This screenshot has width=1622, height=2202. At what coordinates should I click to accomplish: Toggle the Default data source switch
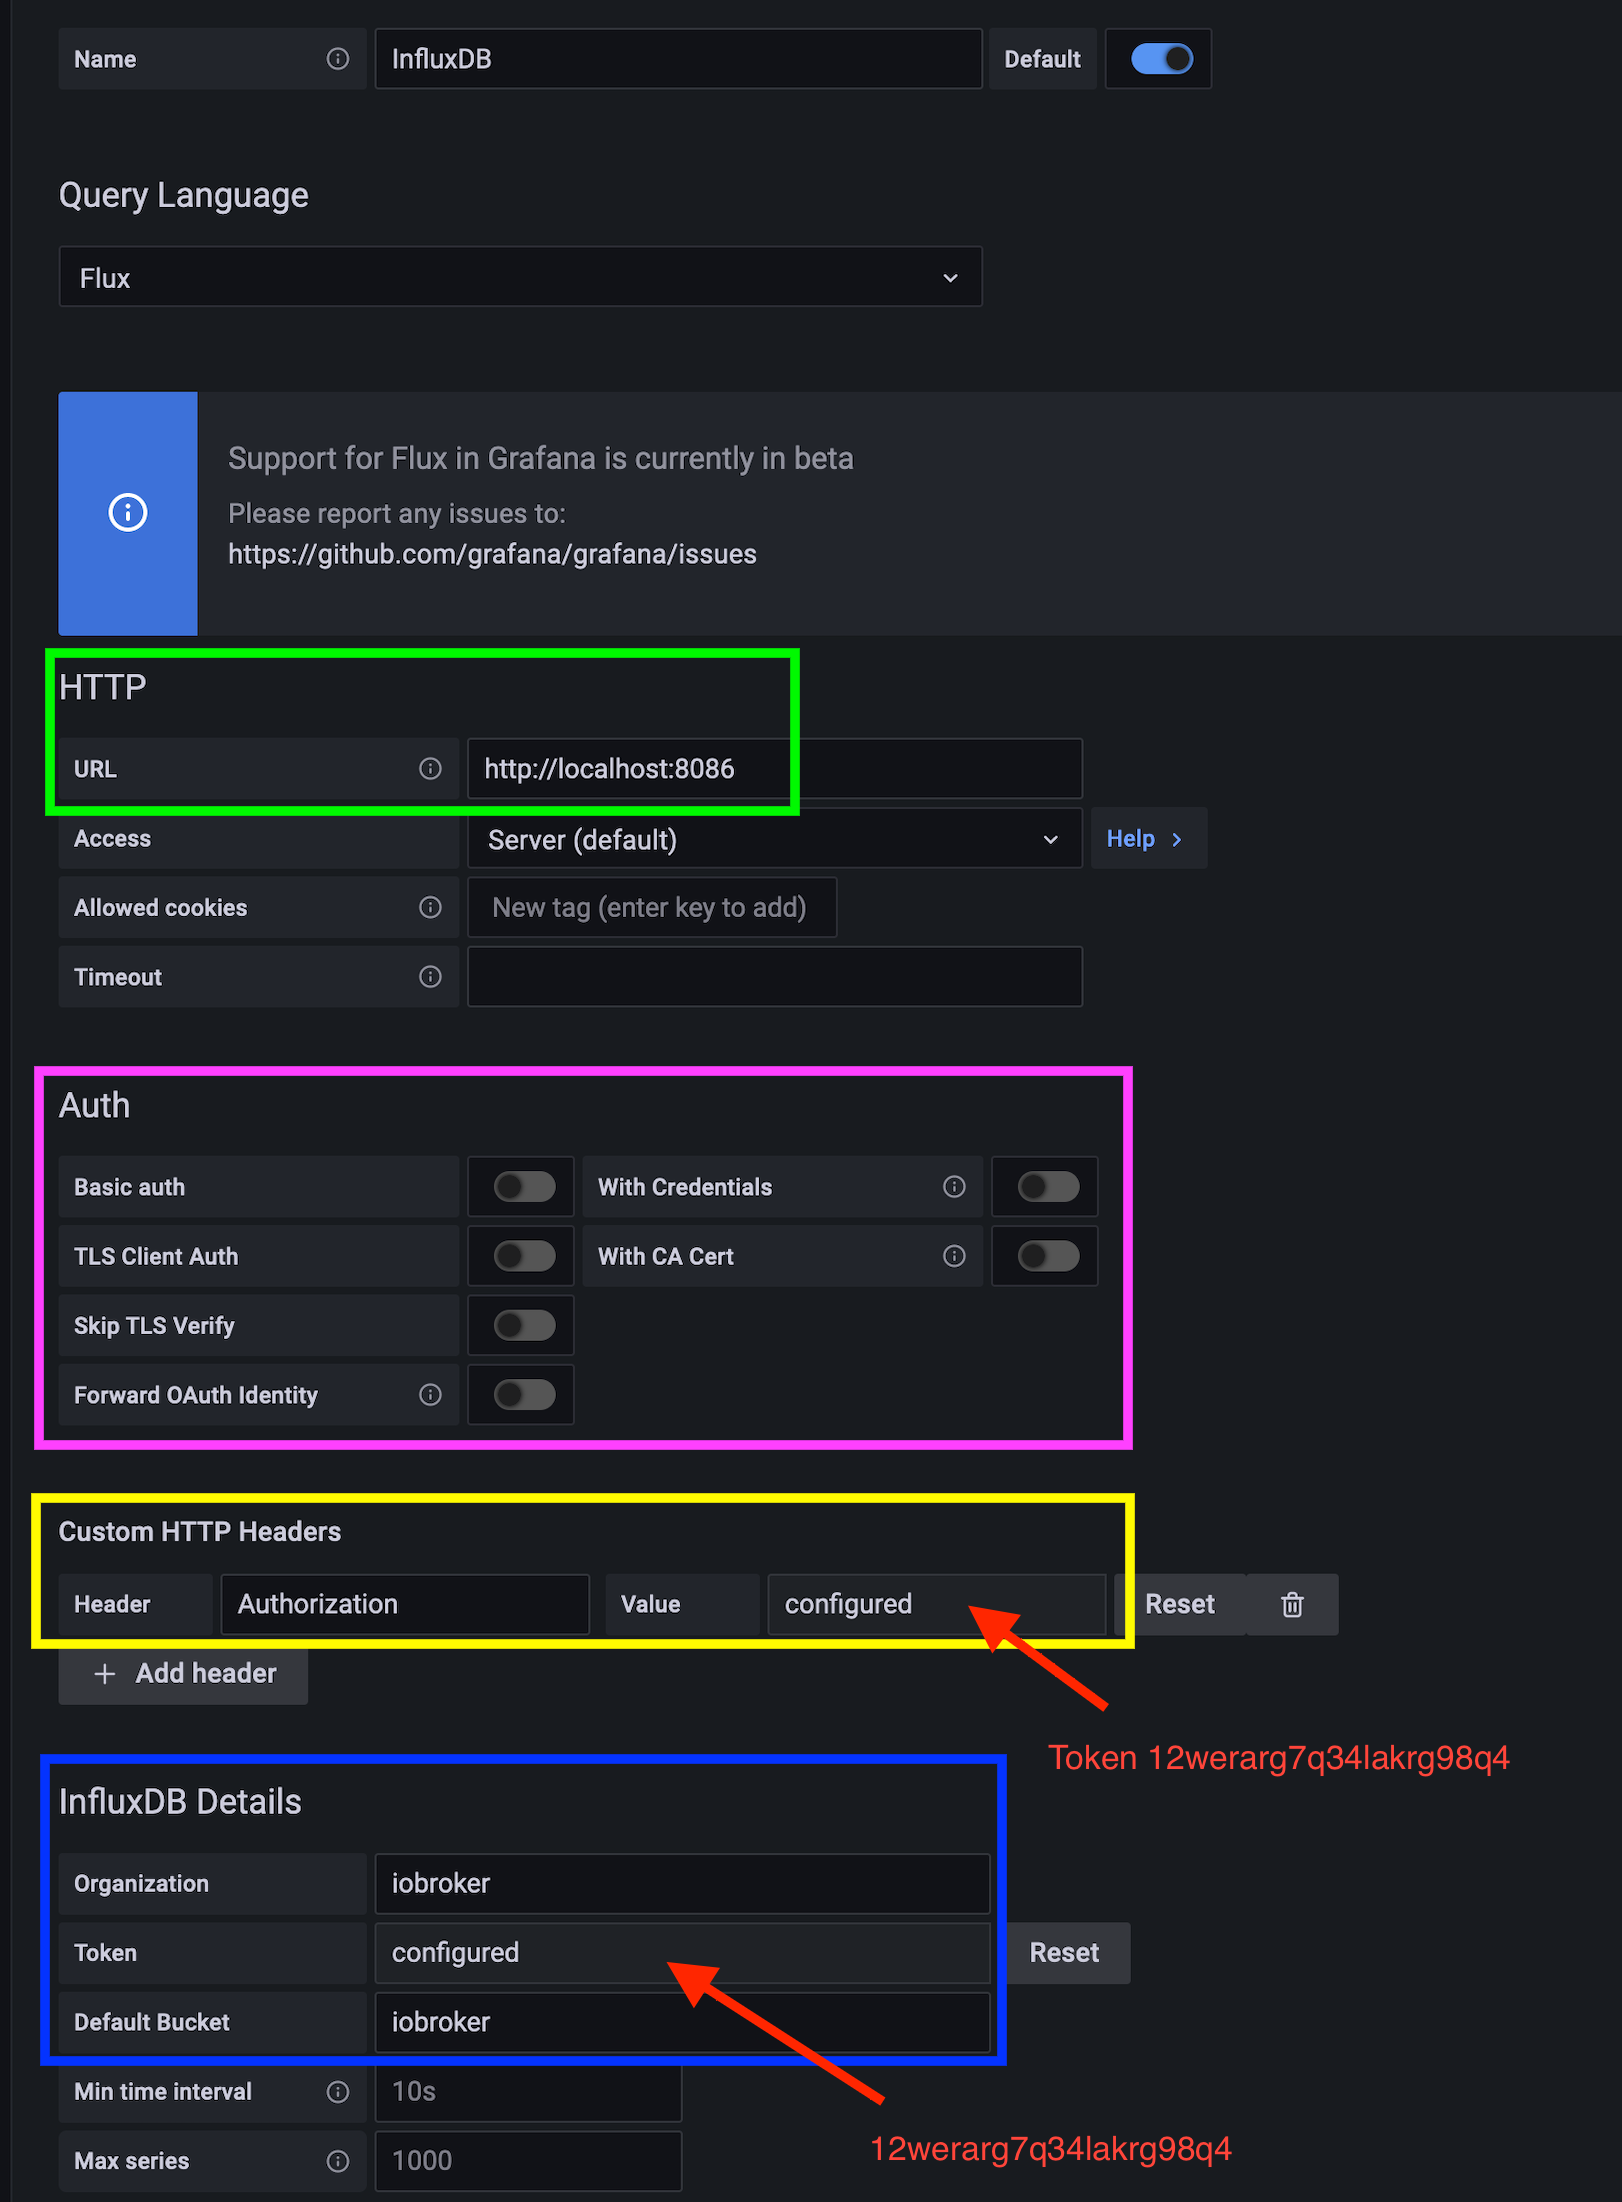[x=1161, y=59]
